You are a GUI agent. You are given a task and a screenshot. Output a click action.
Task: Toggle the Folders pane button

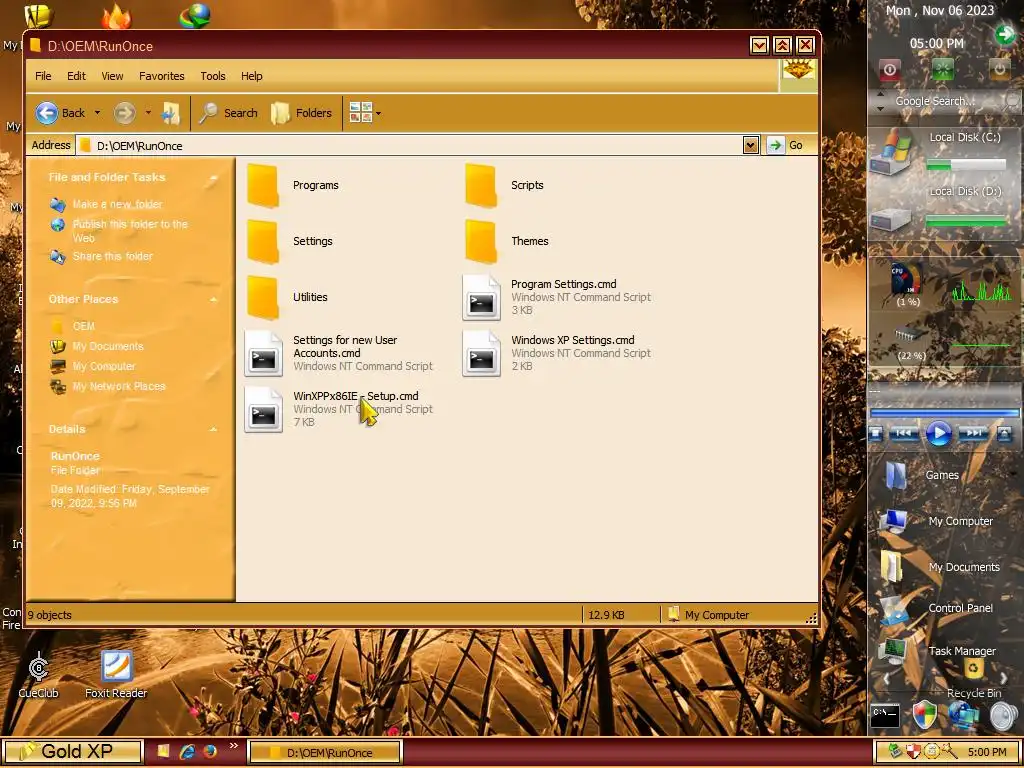[302, 113]
